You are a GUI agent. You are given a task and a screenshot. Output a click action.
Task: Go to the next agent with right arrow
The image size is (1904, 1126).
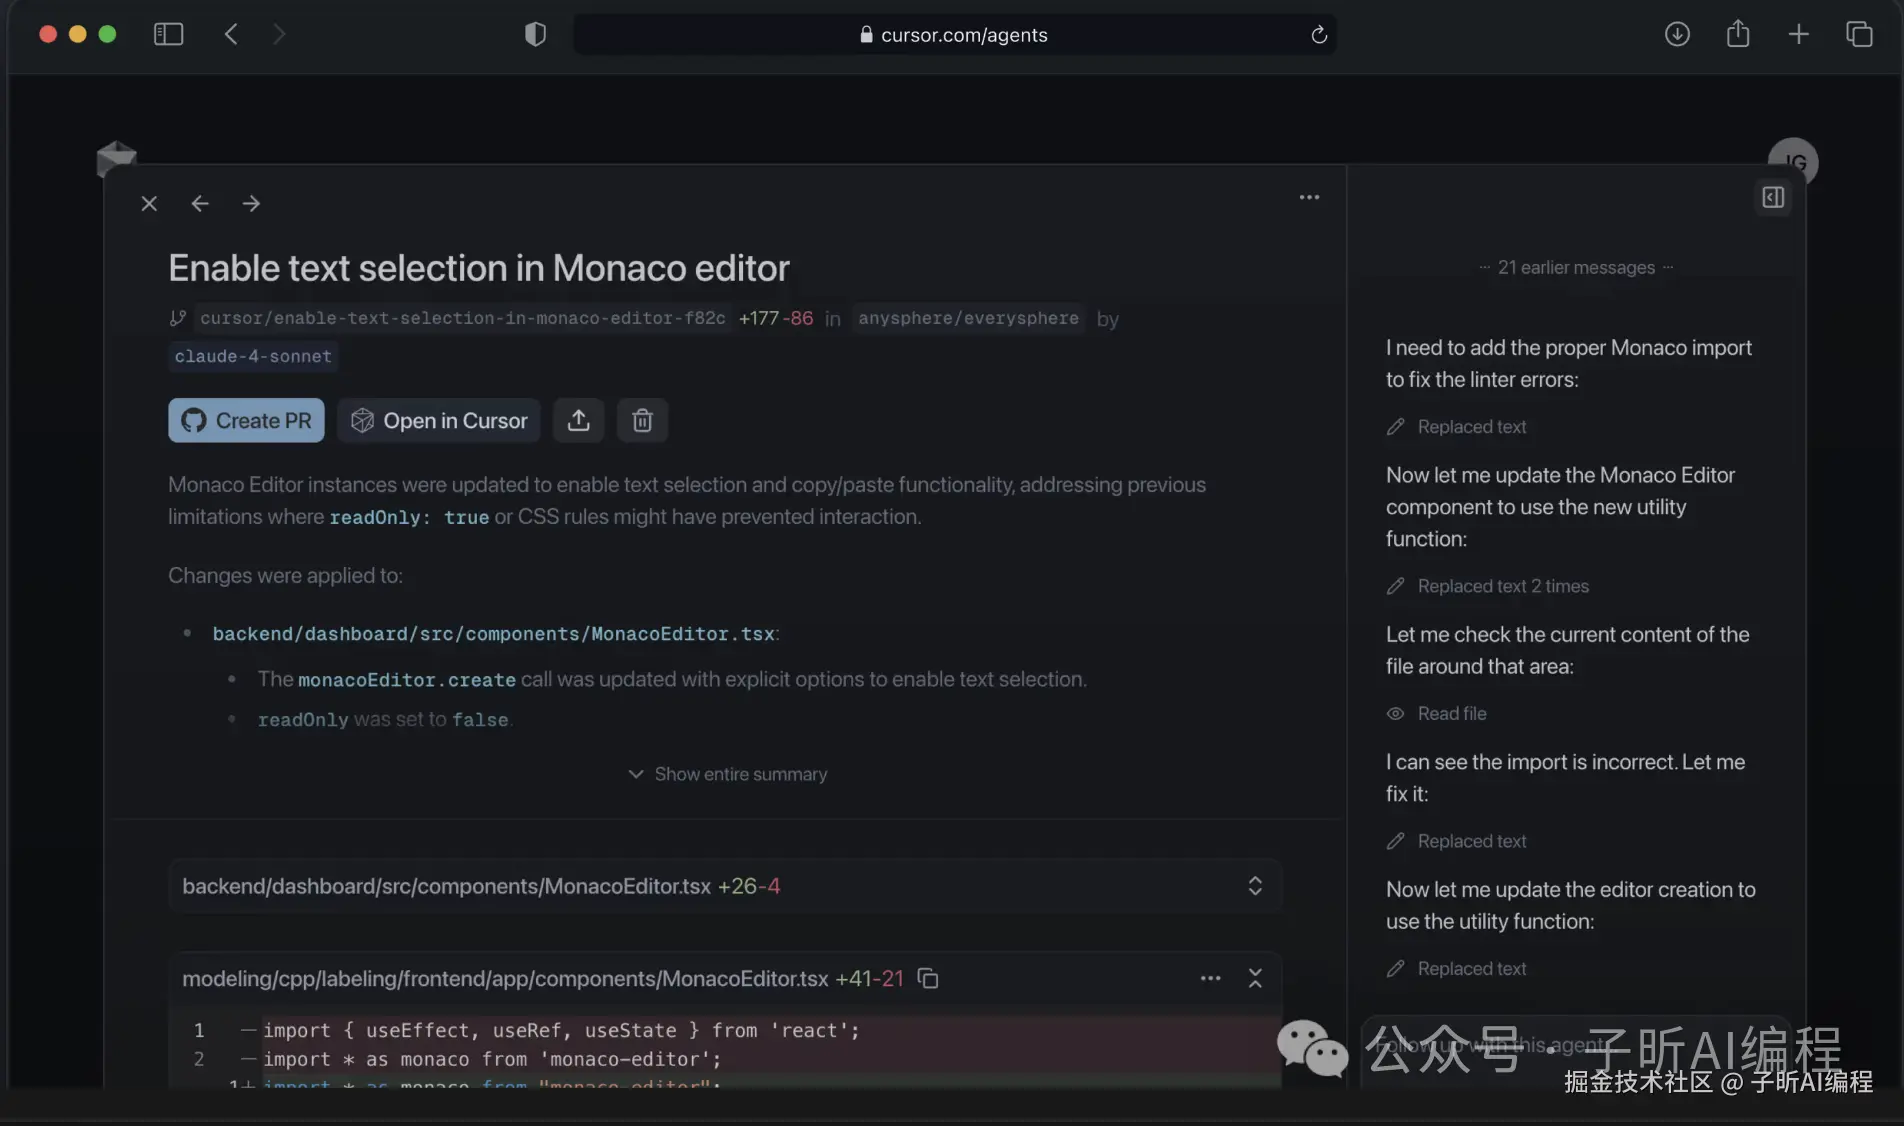click(x=251, y=204)
